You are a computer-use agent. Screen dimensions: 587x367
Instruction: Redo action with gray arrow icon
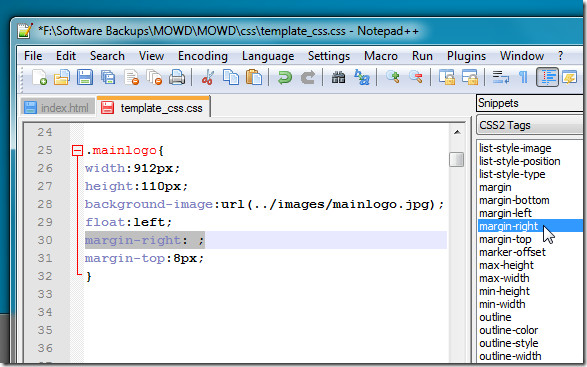308,78
